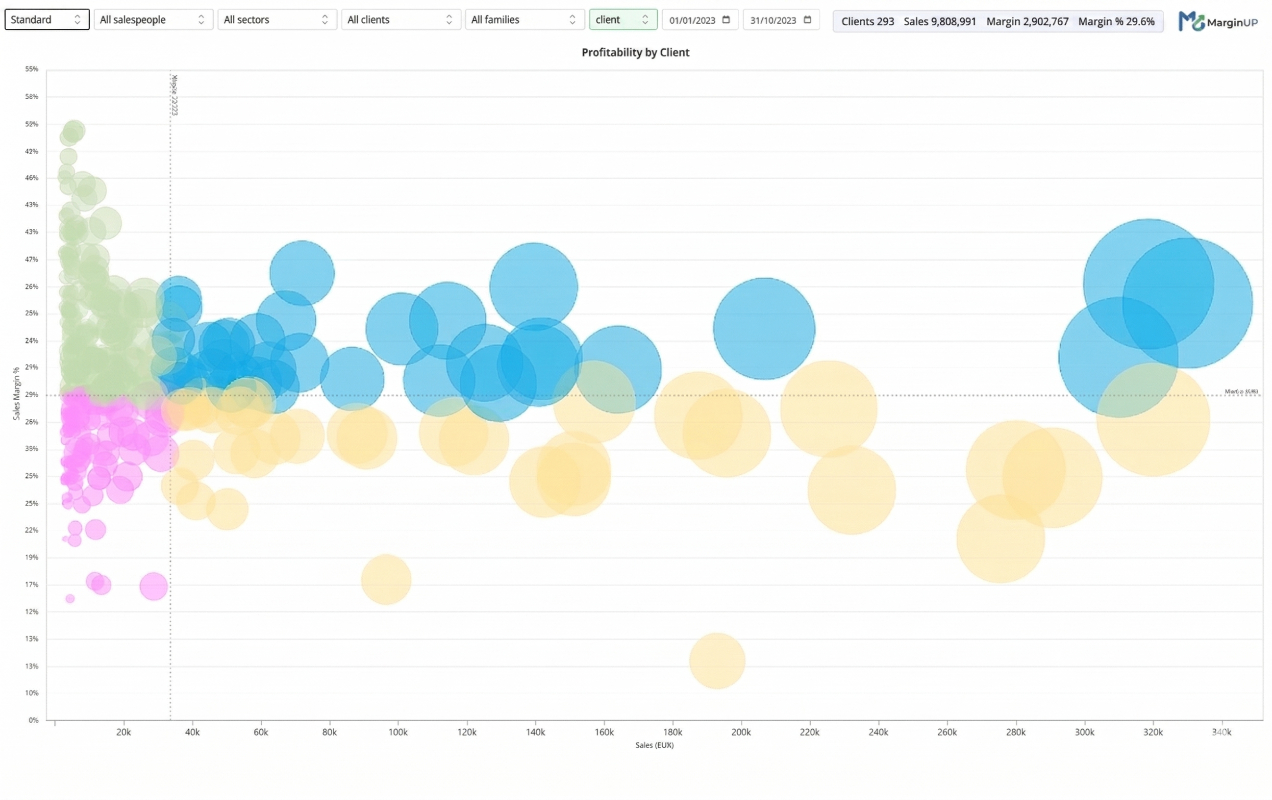The height and width of the screenshot is (800, 1272).
Task: Open the green client grouping dropdown
Action: 622,20
